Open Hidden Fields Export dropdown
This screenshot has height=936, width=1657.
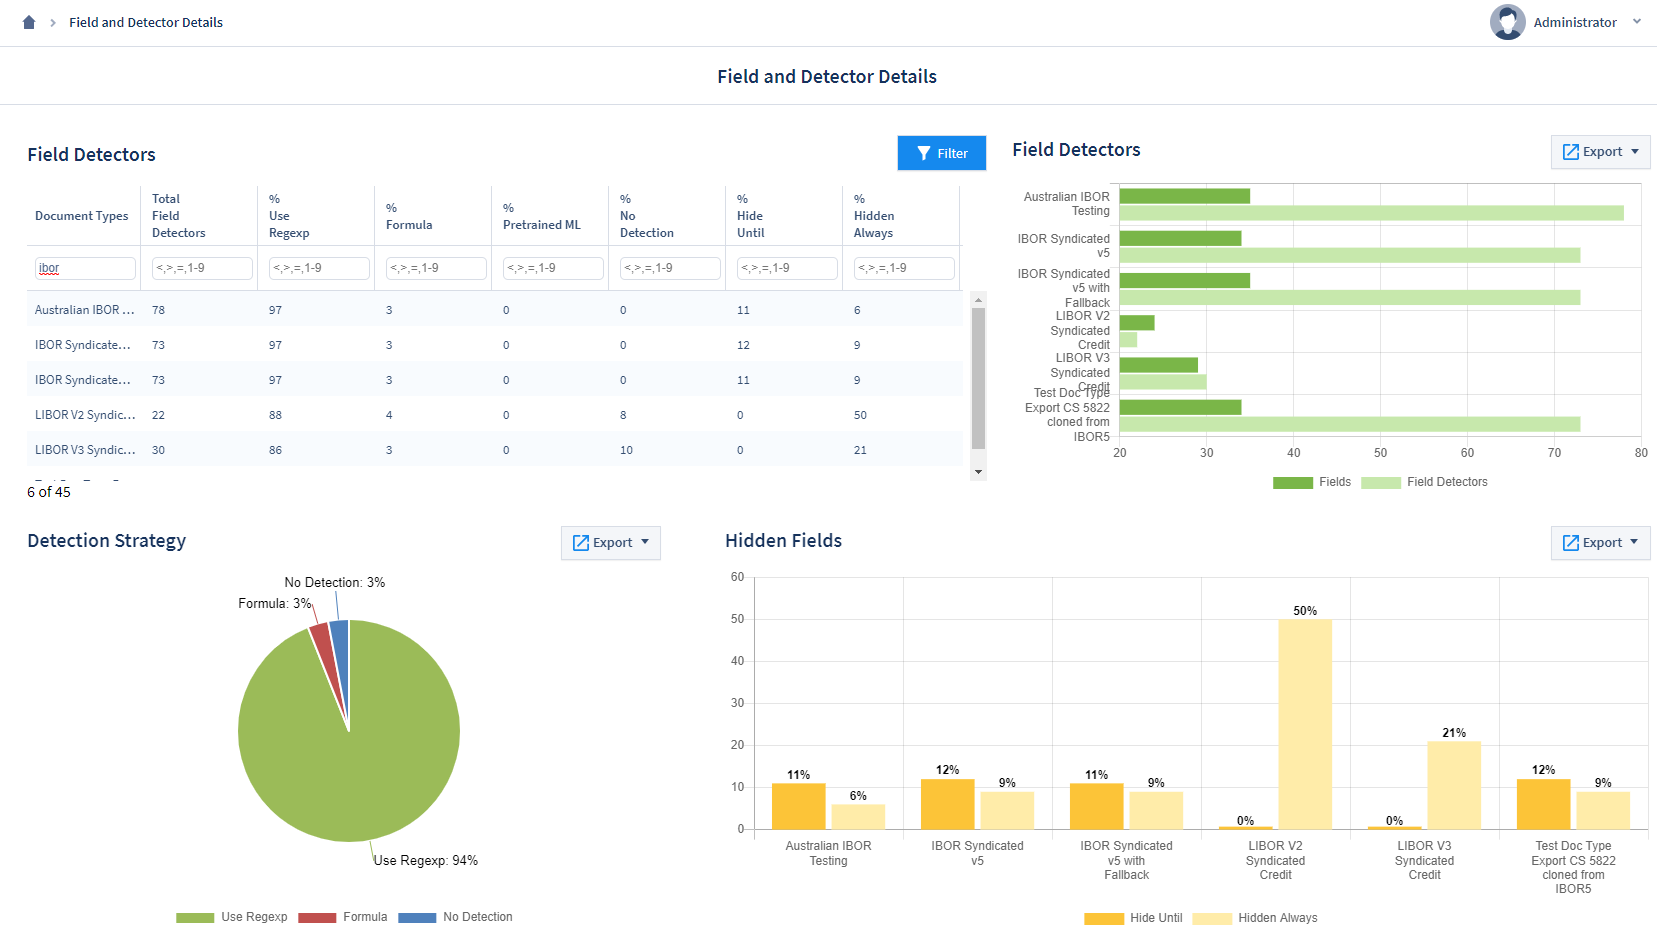coord(1600,543)
